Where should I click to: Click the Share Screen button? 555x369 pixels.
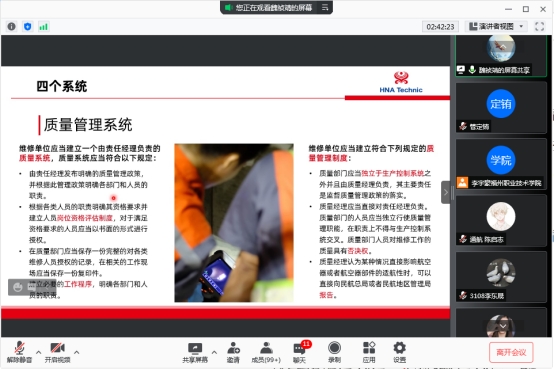click(x=195, y=353)
